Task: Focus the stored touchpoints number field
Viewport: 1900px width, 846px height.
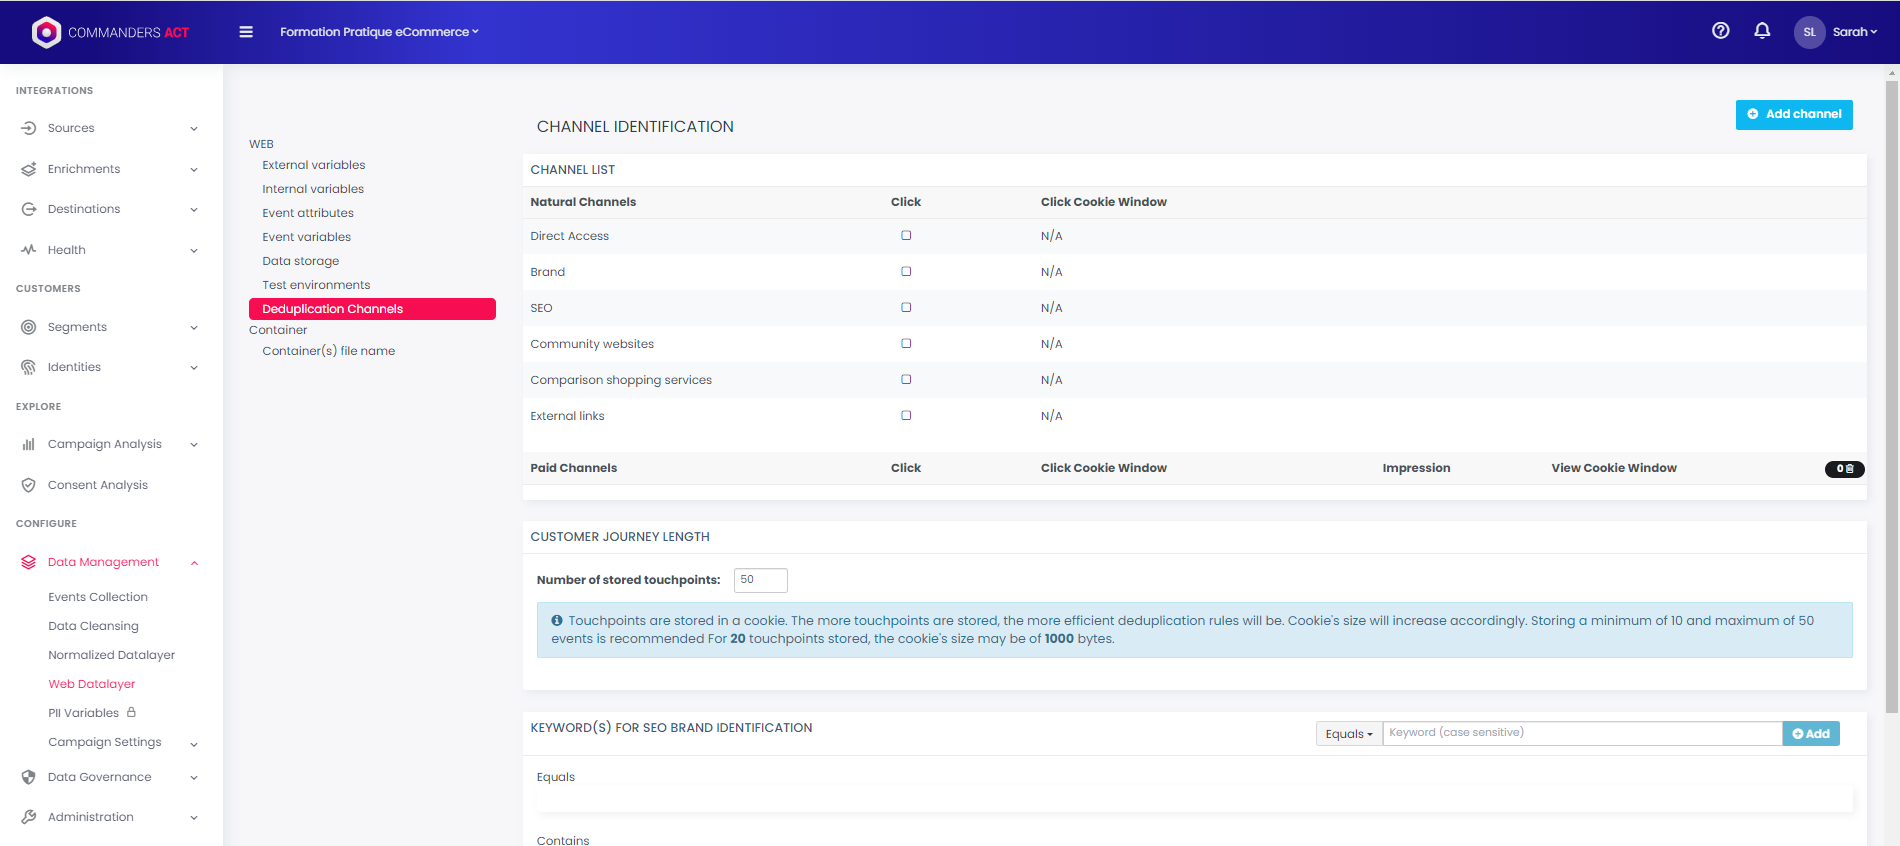Action: click(x=760, y=580)
